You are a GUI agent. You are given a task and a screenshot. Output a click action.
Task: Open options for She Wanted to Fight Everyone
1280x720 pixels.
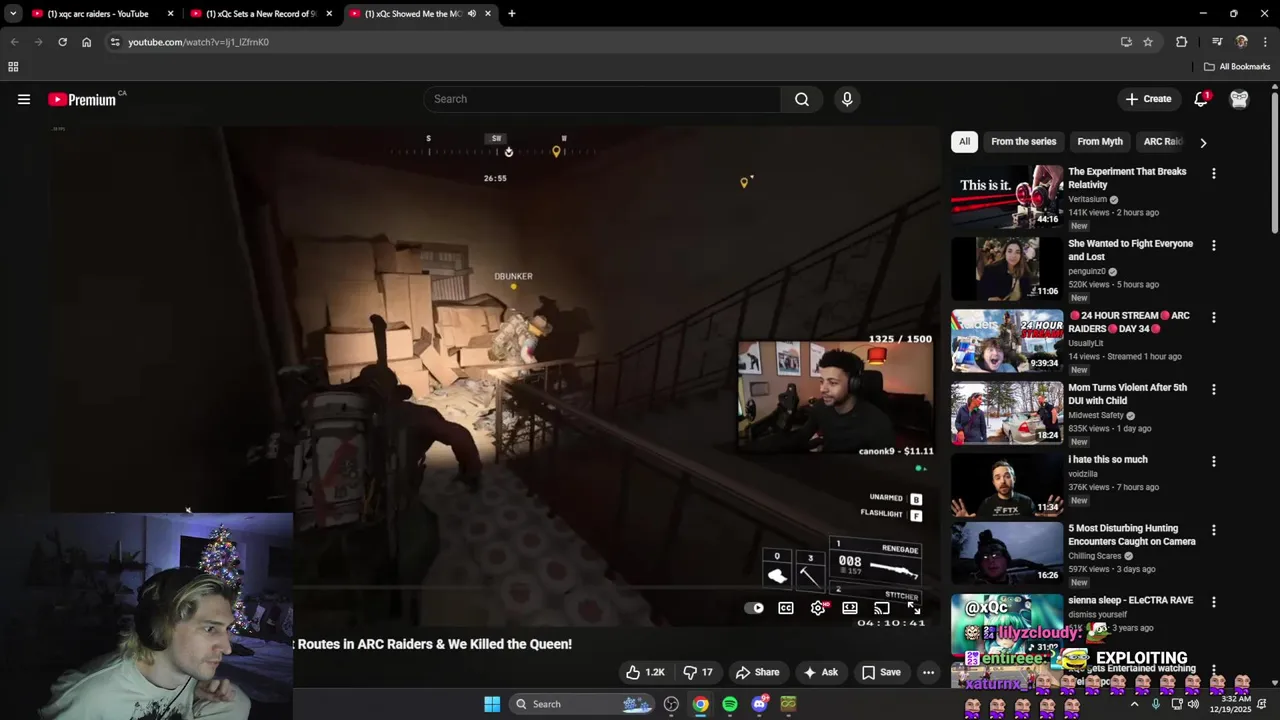1213,245
